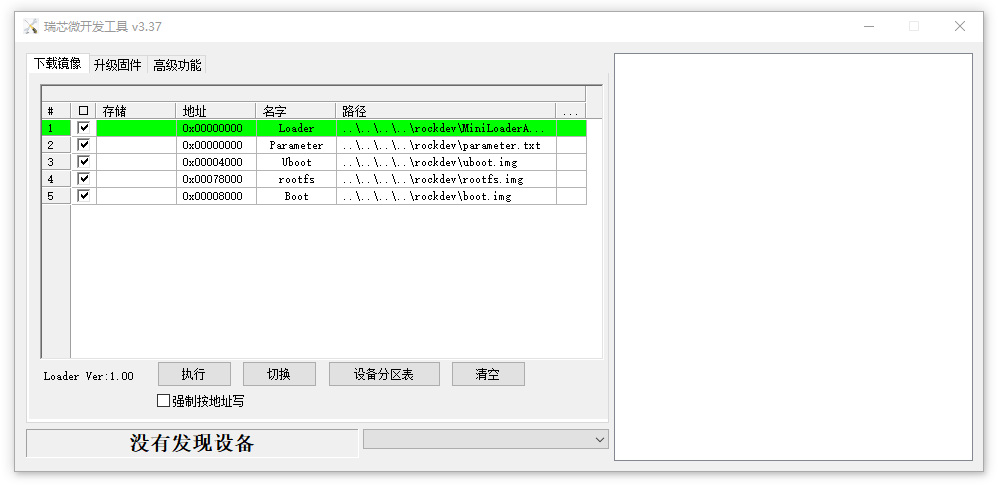Click the 0x00008000 address cell

[x=216, y=196]
